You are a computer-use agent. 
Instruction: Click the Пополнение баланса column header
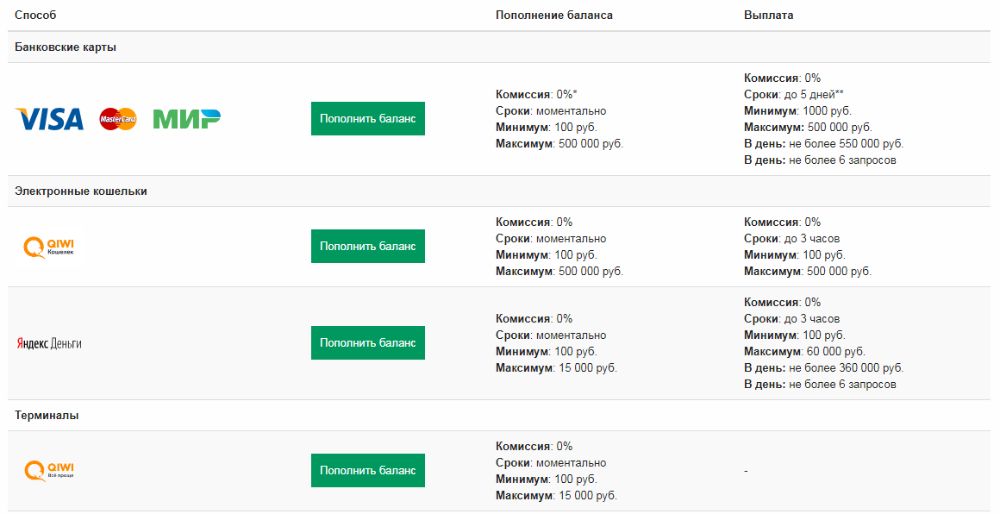[554, 15]
